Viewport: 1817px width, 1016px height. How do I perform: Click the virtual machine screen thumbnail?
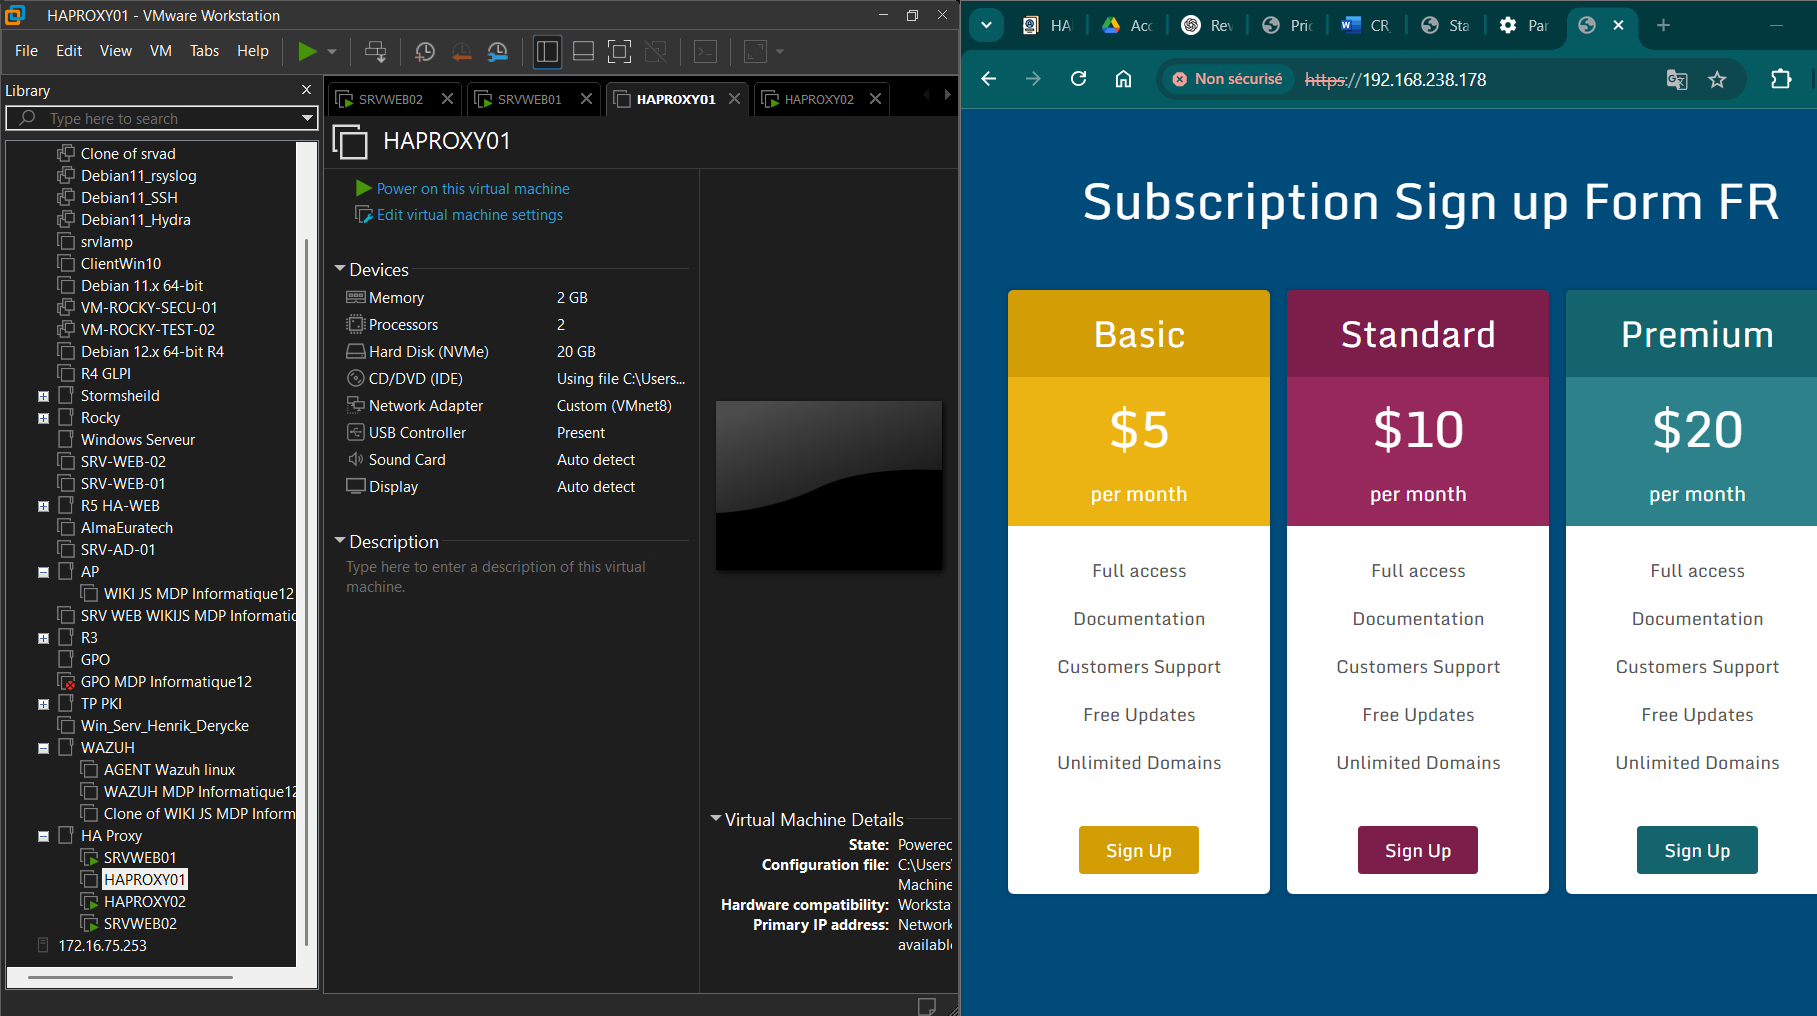[x=829, y=486]
